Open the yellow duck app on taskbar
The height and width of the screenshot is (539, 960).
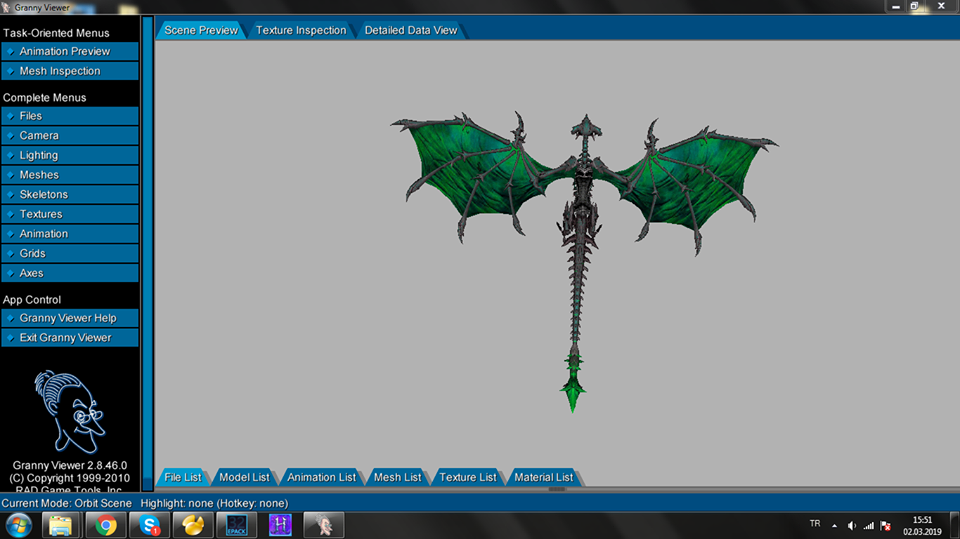pos(193,526)
